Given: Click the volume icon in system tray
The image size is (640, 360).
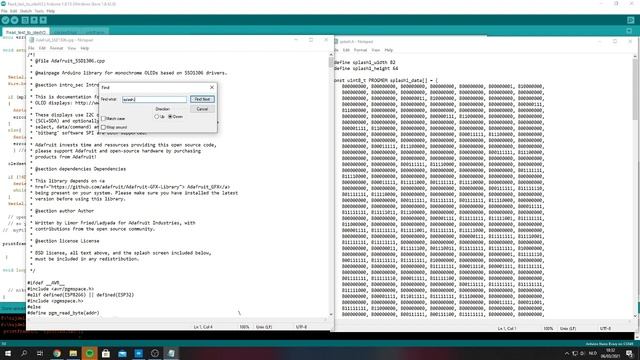Looking at the screenshot, I should (582, 353).
